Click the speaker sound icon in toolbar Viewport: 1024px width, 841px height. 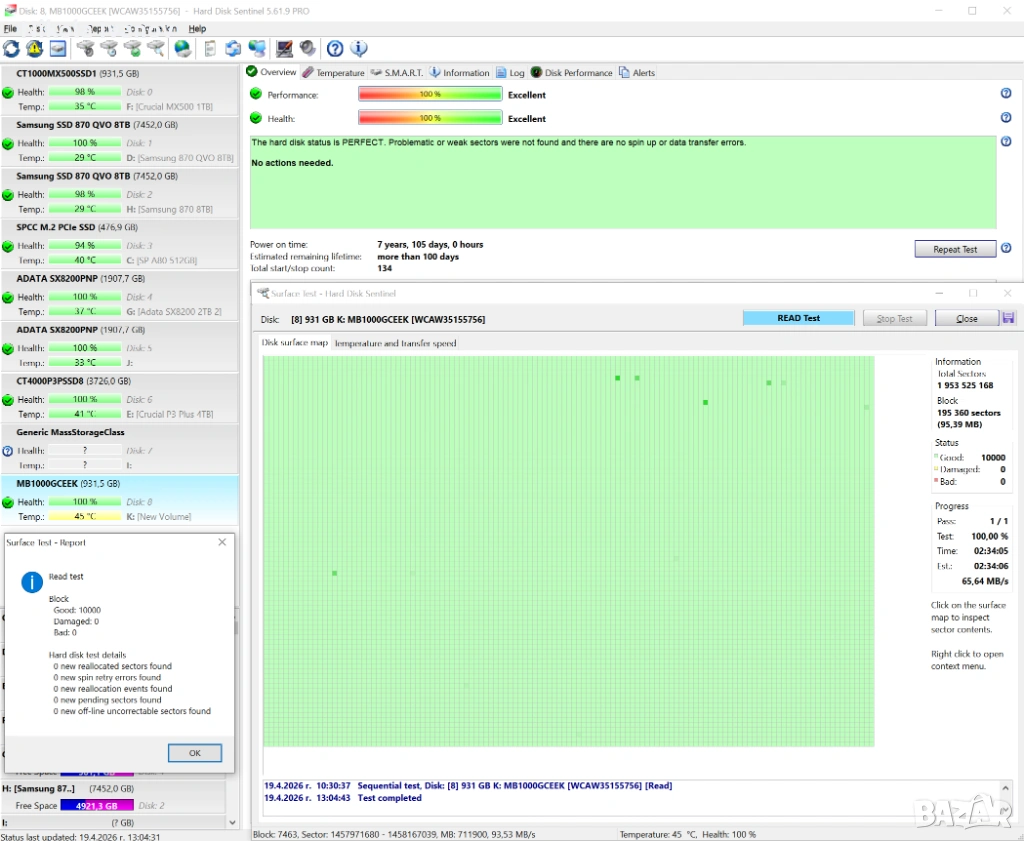(307, 48)
